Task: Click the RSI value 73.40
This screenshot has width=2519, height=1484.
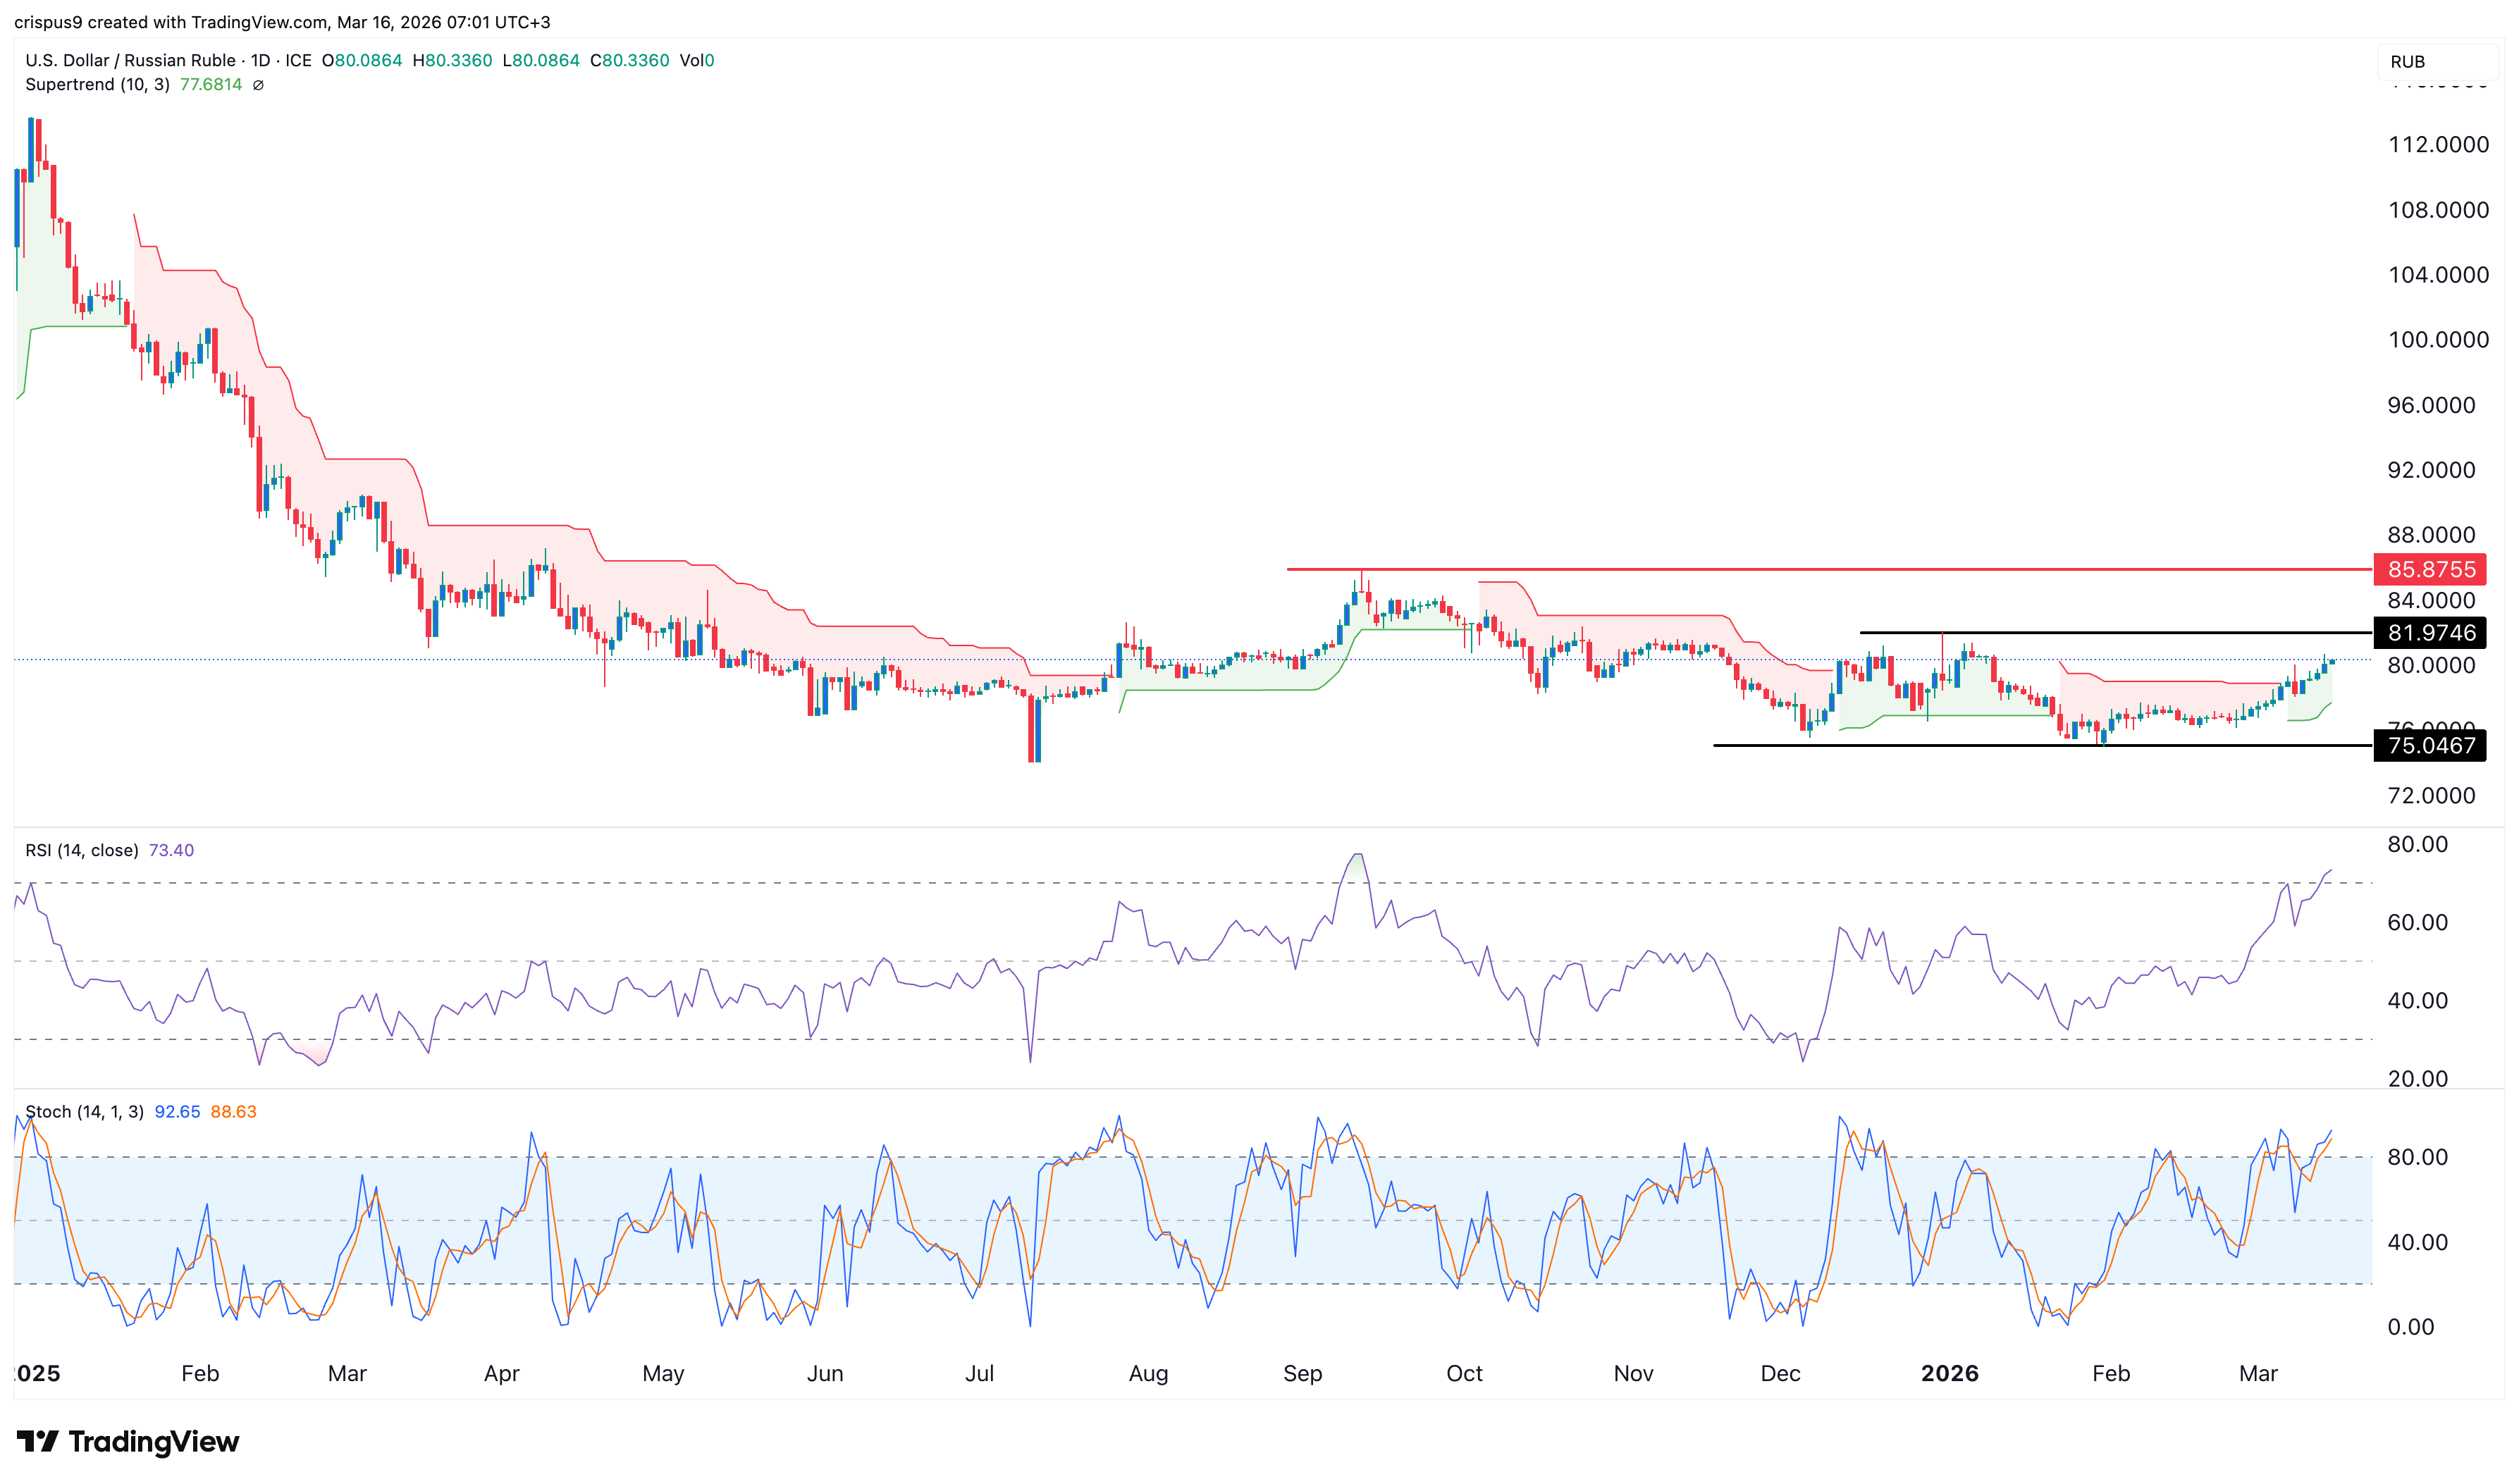Action: click(171, 850)
